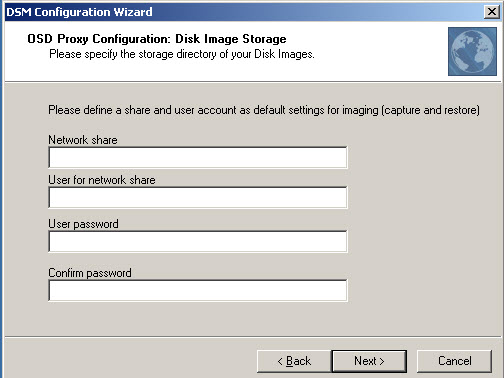Focus the Network share input field

point(198,157)
